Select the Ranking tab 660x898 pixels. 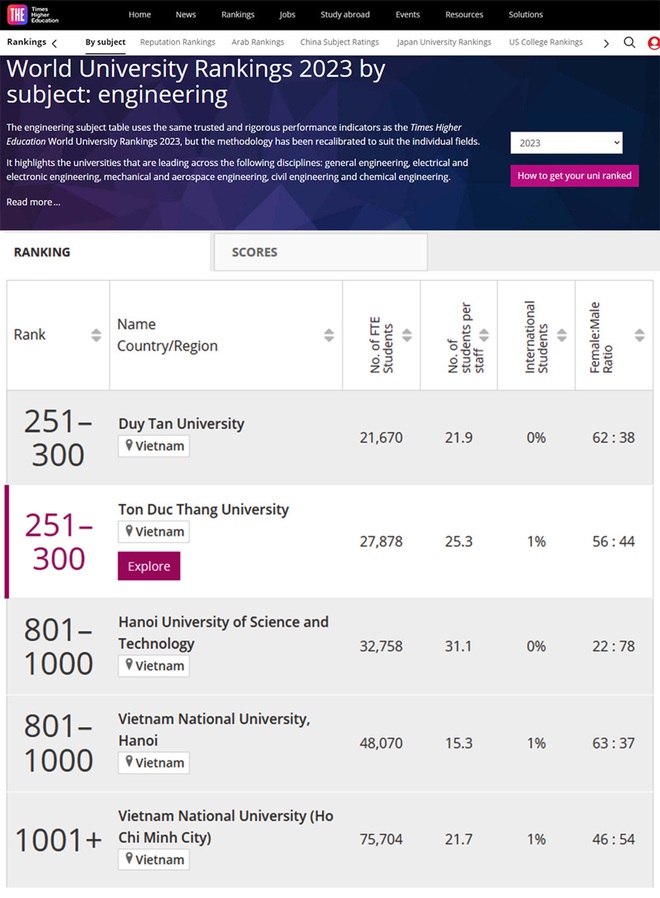point(42,252)
